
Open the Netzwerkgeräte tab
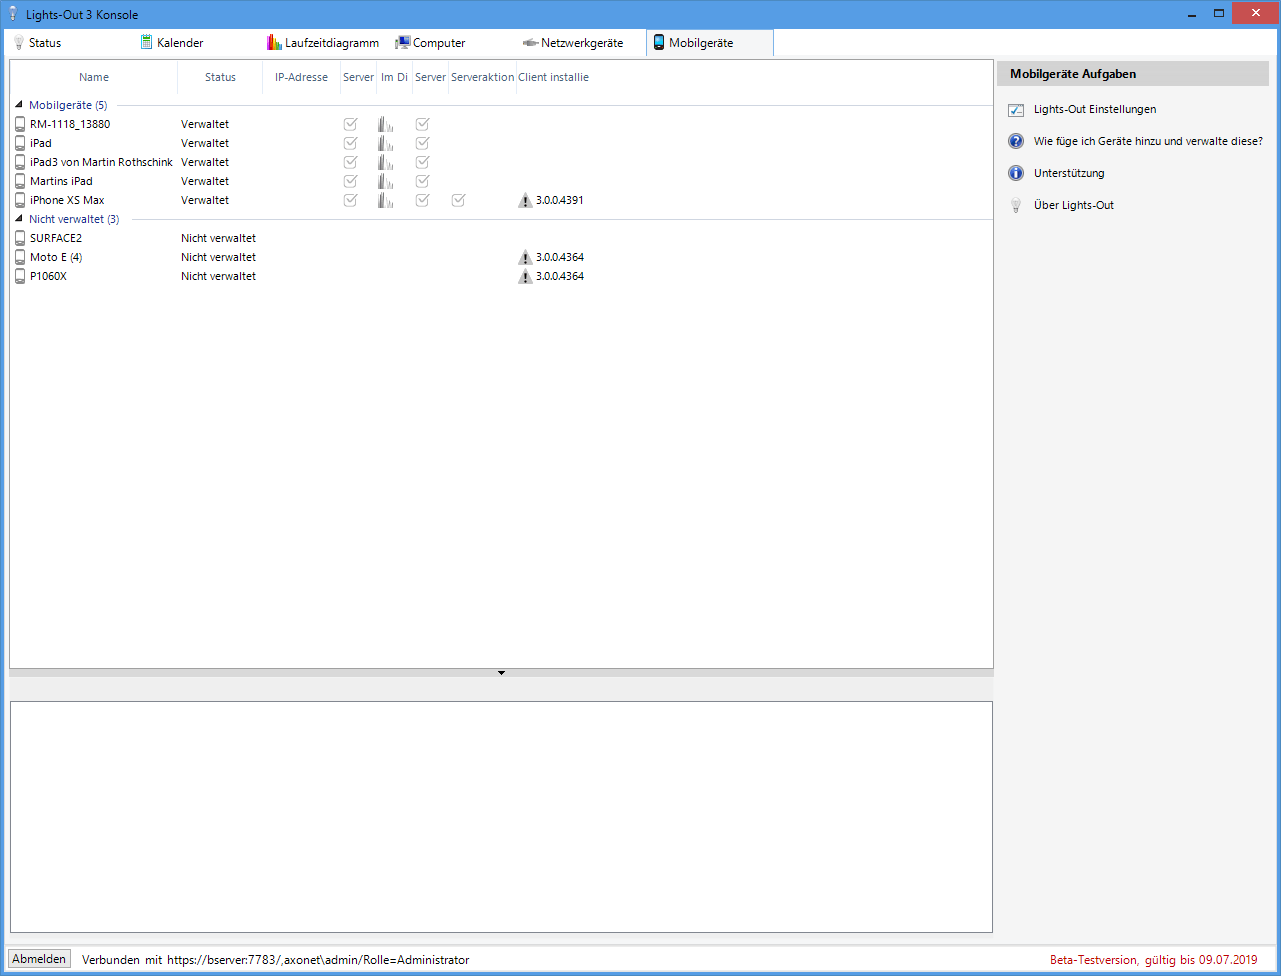coord(573,43)
